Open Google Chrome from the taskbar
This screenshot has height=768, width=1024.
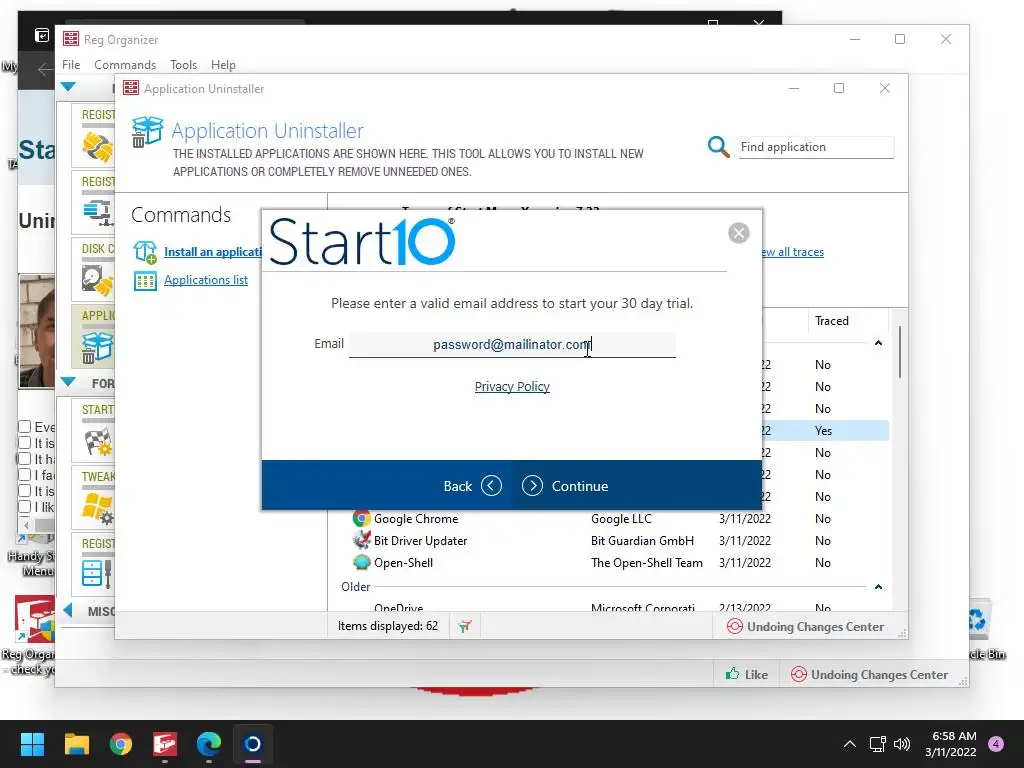(x=121, y=744)
